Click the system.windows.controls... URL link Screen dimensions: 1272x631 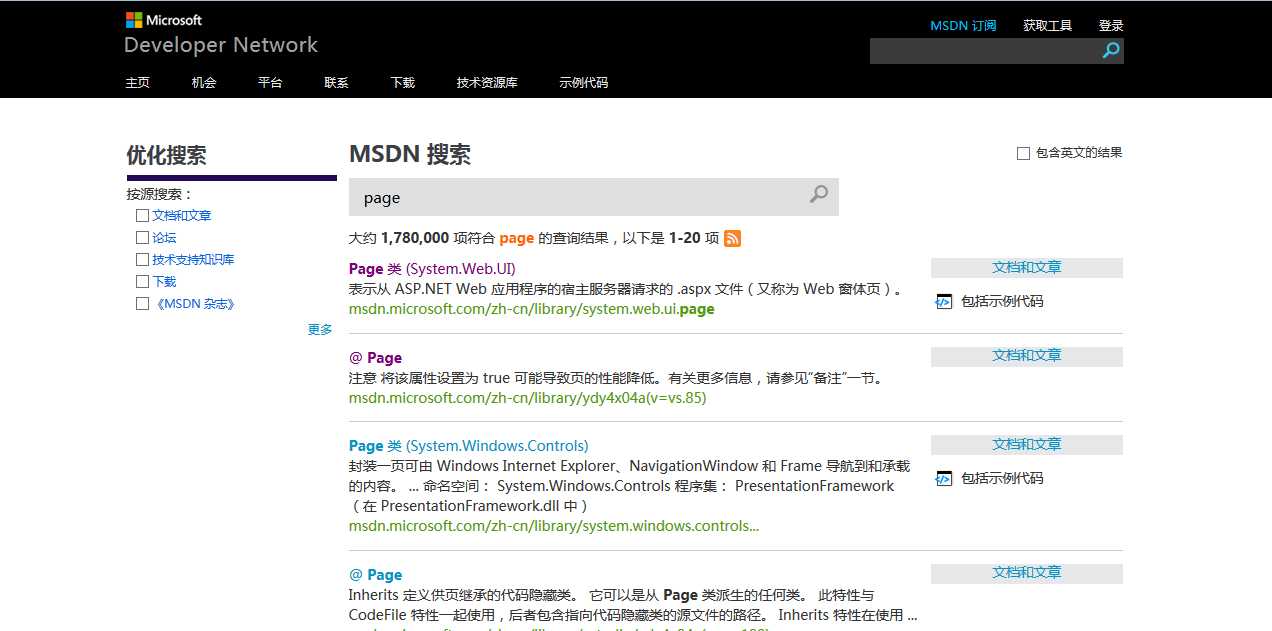[x=554, y=526]
